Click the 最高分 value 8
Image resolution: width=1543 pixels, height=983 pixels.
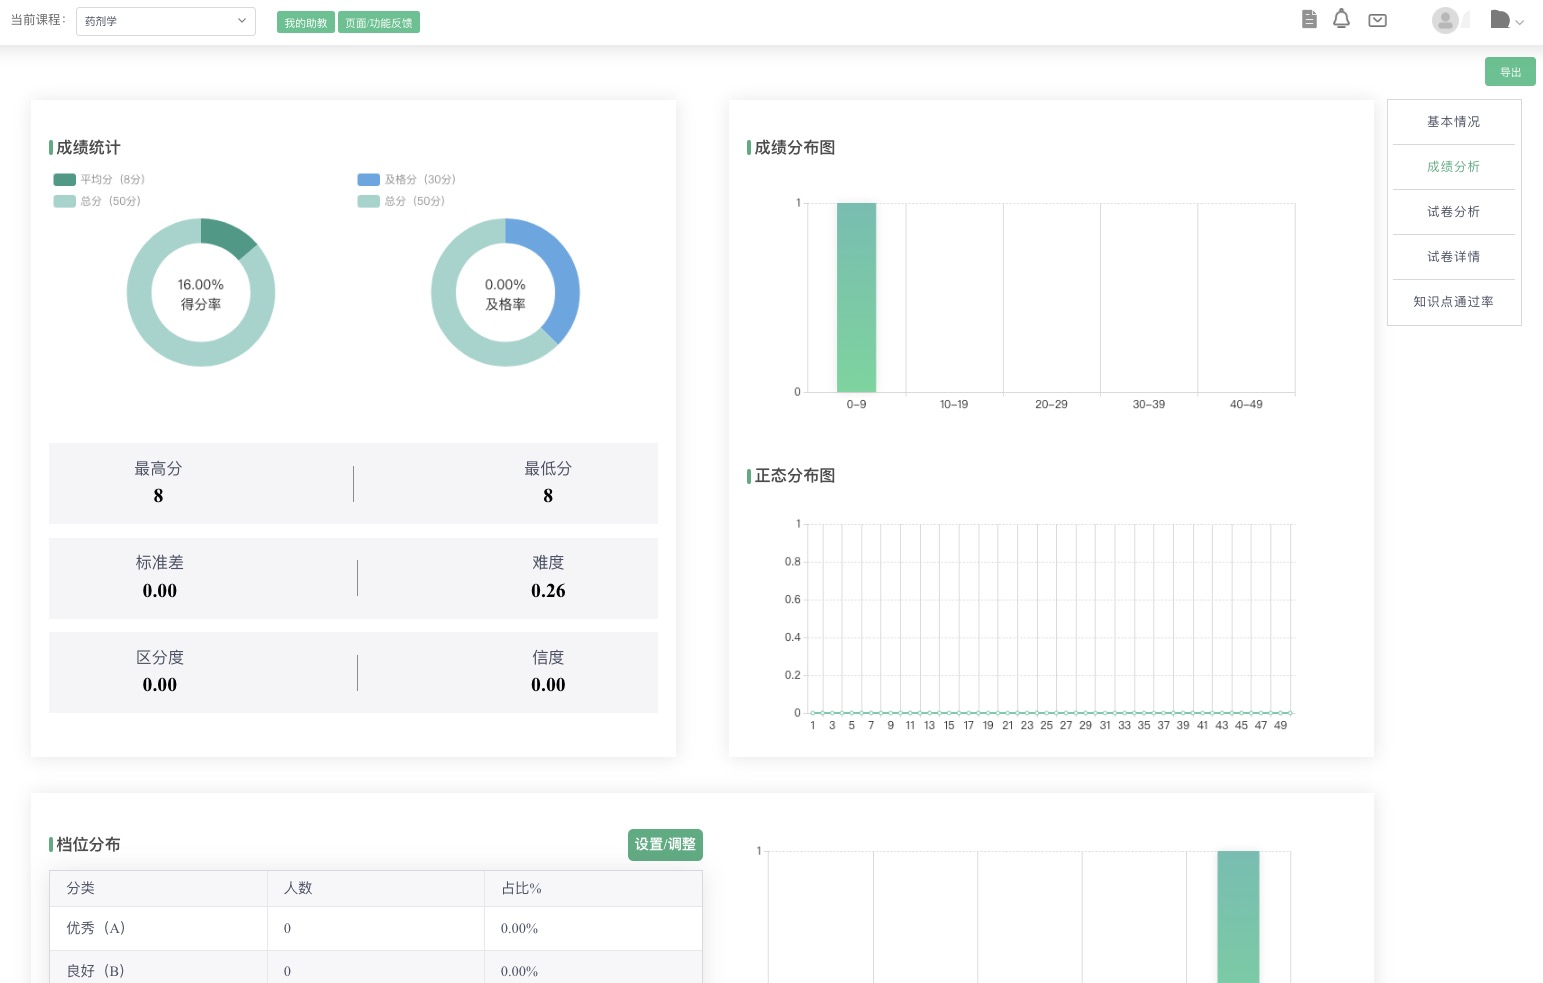click(x=158, y=496)
